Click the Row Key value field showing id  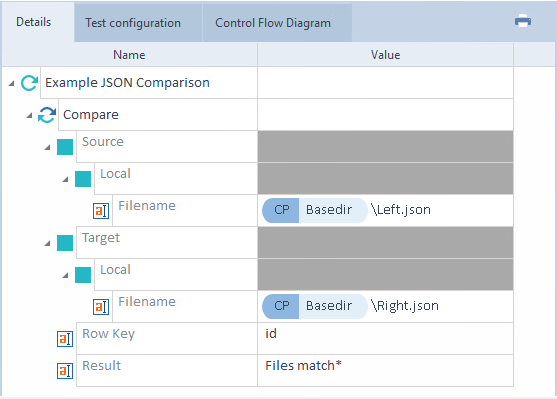click(x=385, y=338)
